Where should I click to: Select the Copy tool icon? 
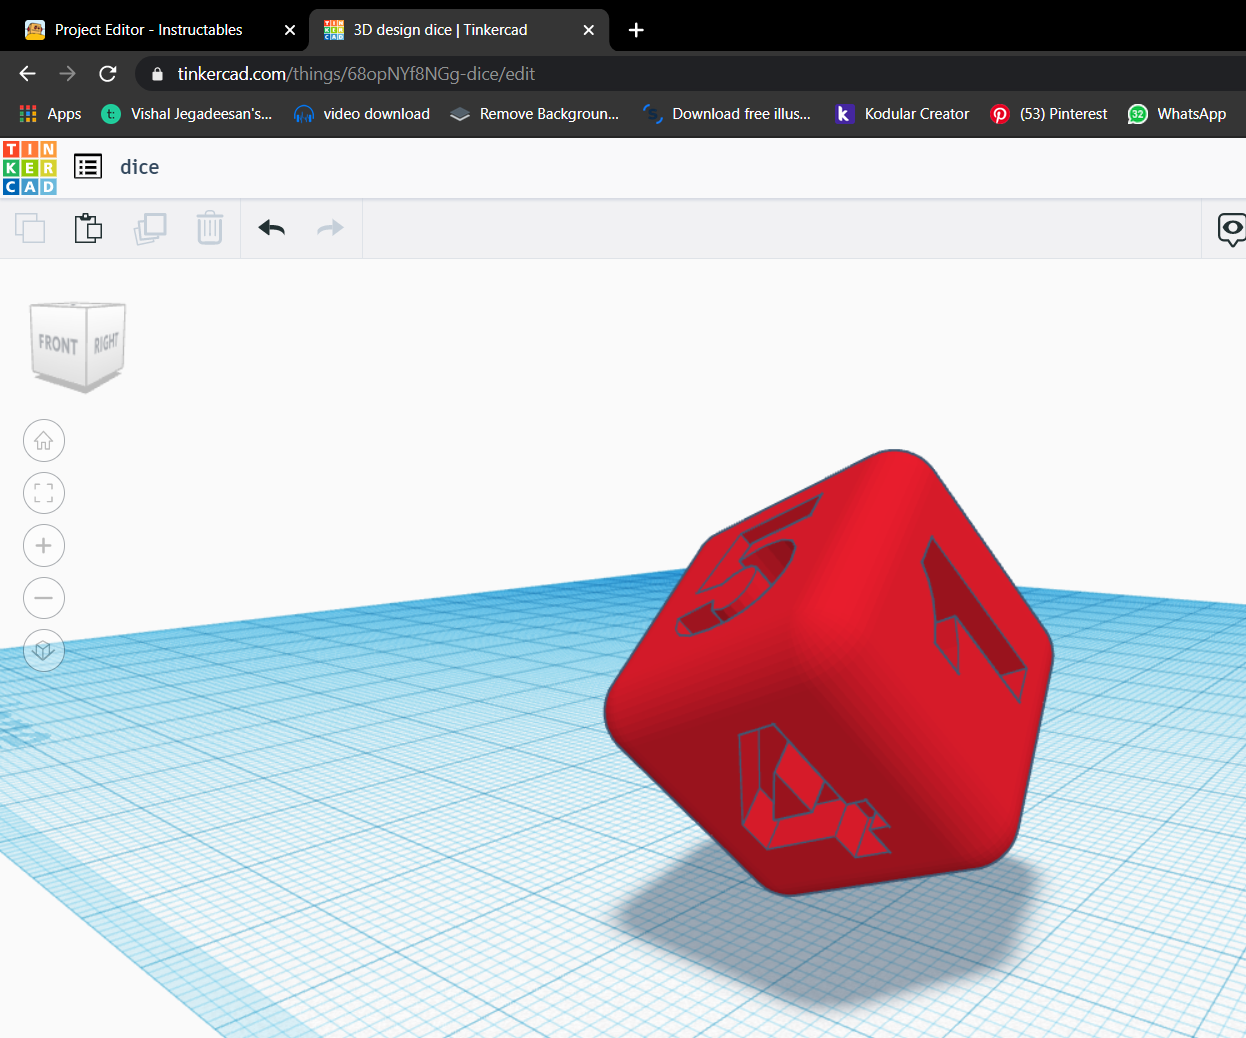pos(30,228)
